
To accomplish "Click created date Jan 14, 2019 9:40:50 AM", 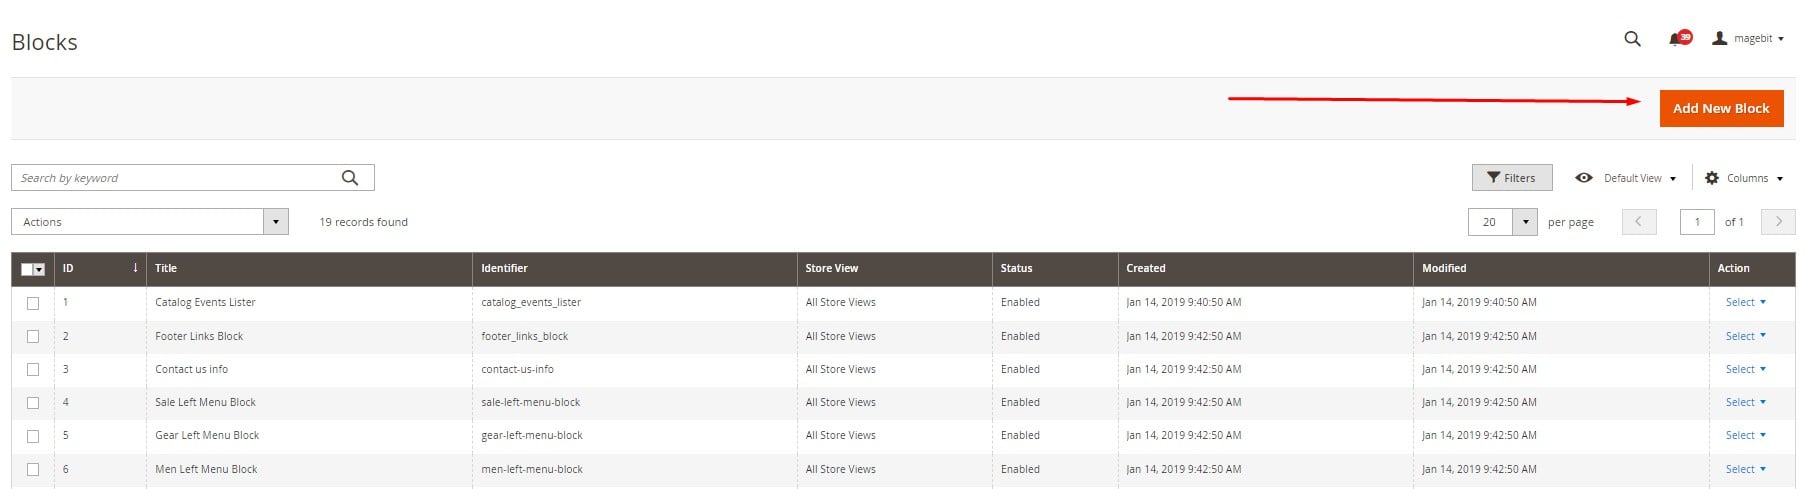I will [x=1183, y=302].
